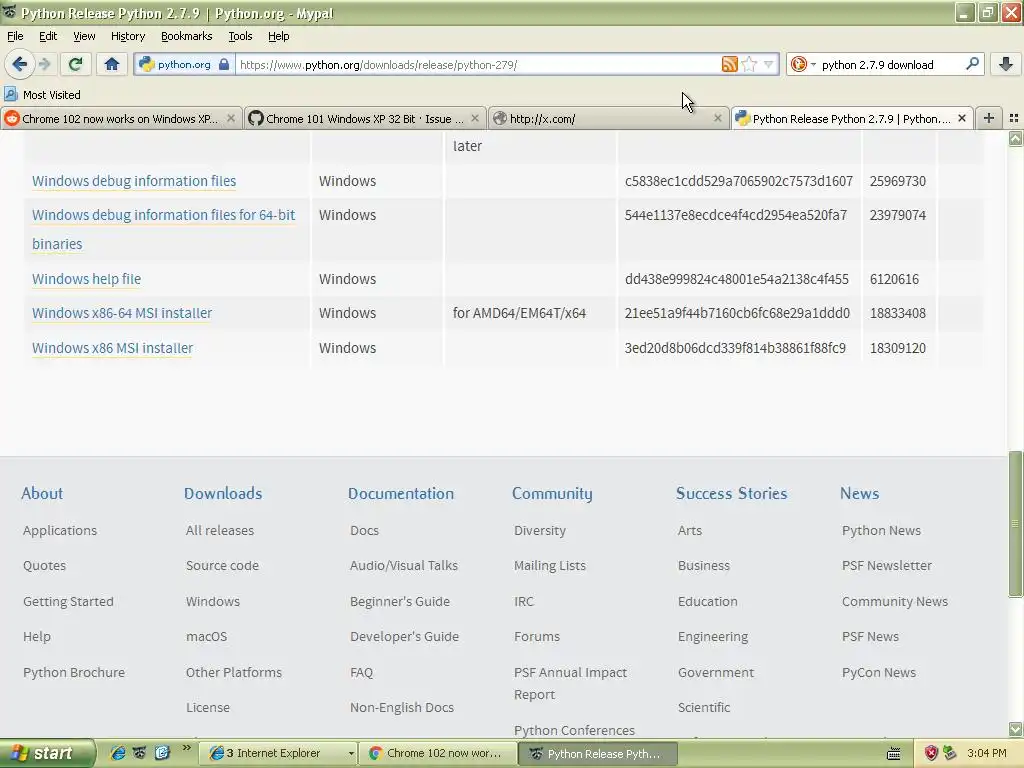The height and width of the screenshot is (768, 1024).
Task: Switch to Chrome 102 now wor... taskbar button
Action: pos(438,753)
